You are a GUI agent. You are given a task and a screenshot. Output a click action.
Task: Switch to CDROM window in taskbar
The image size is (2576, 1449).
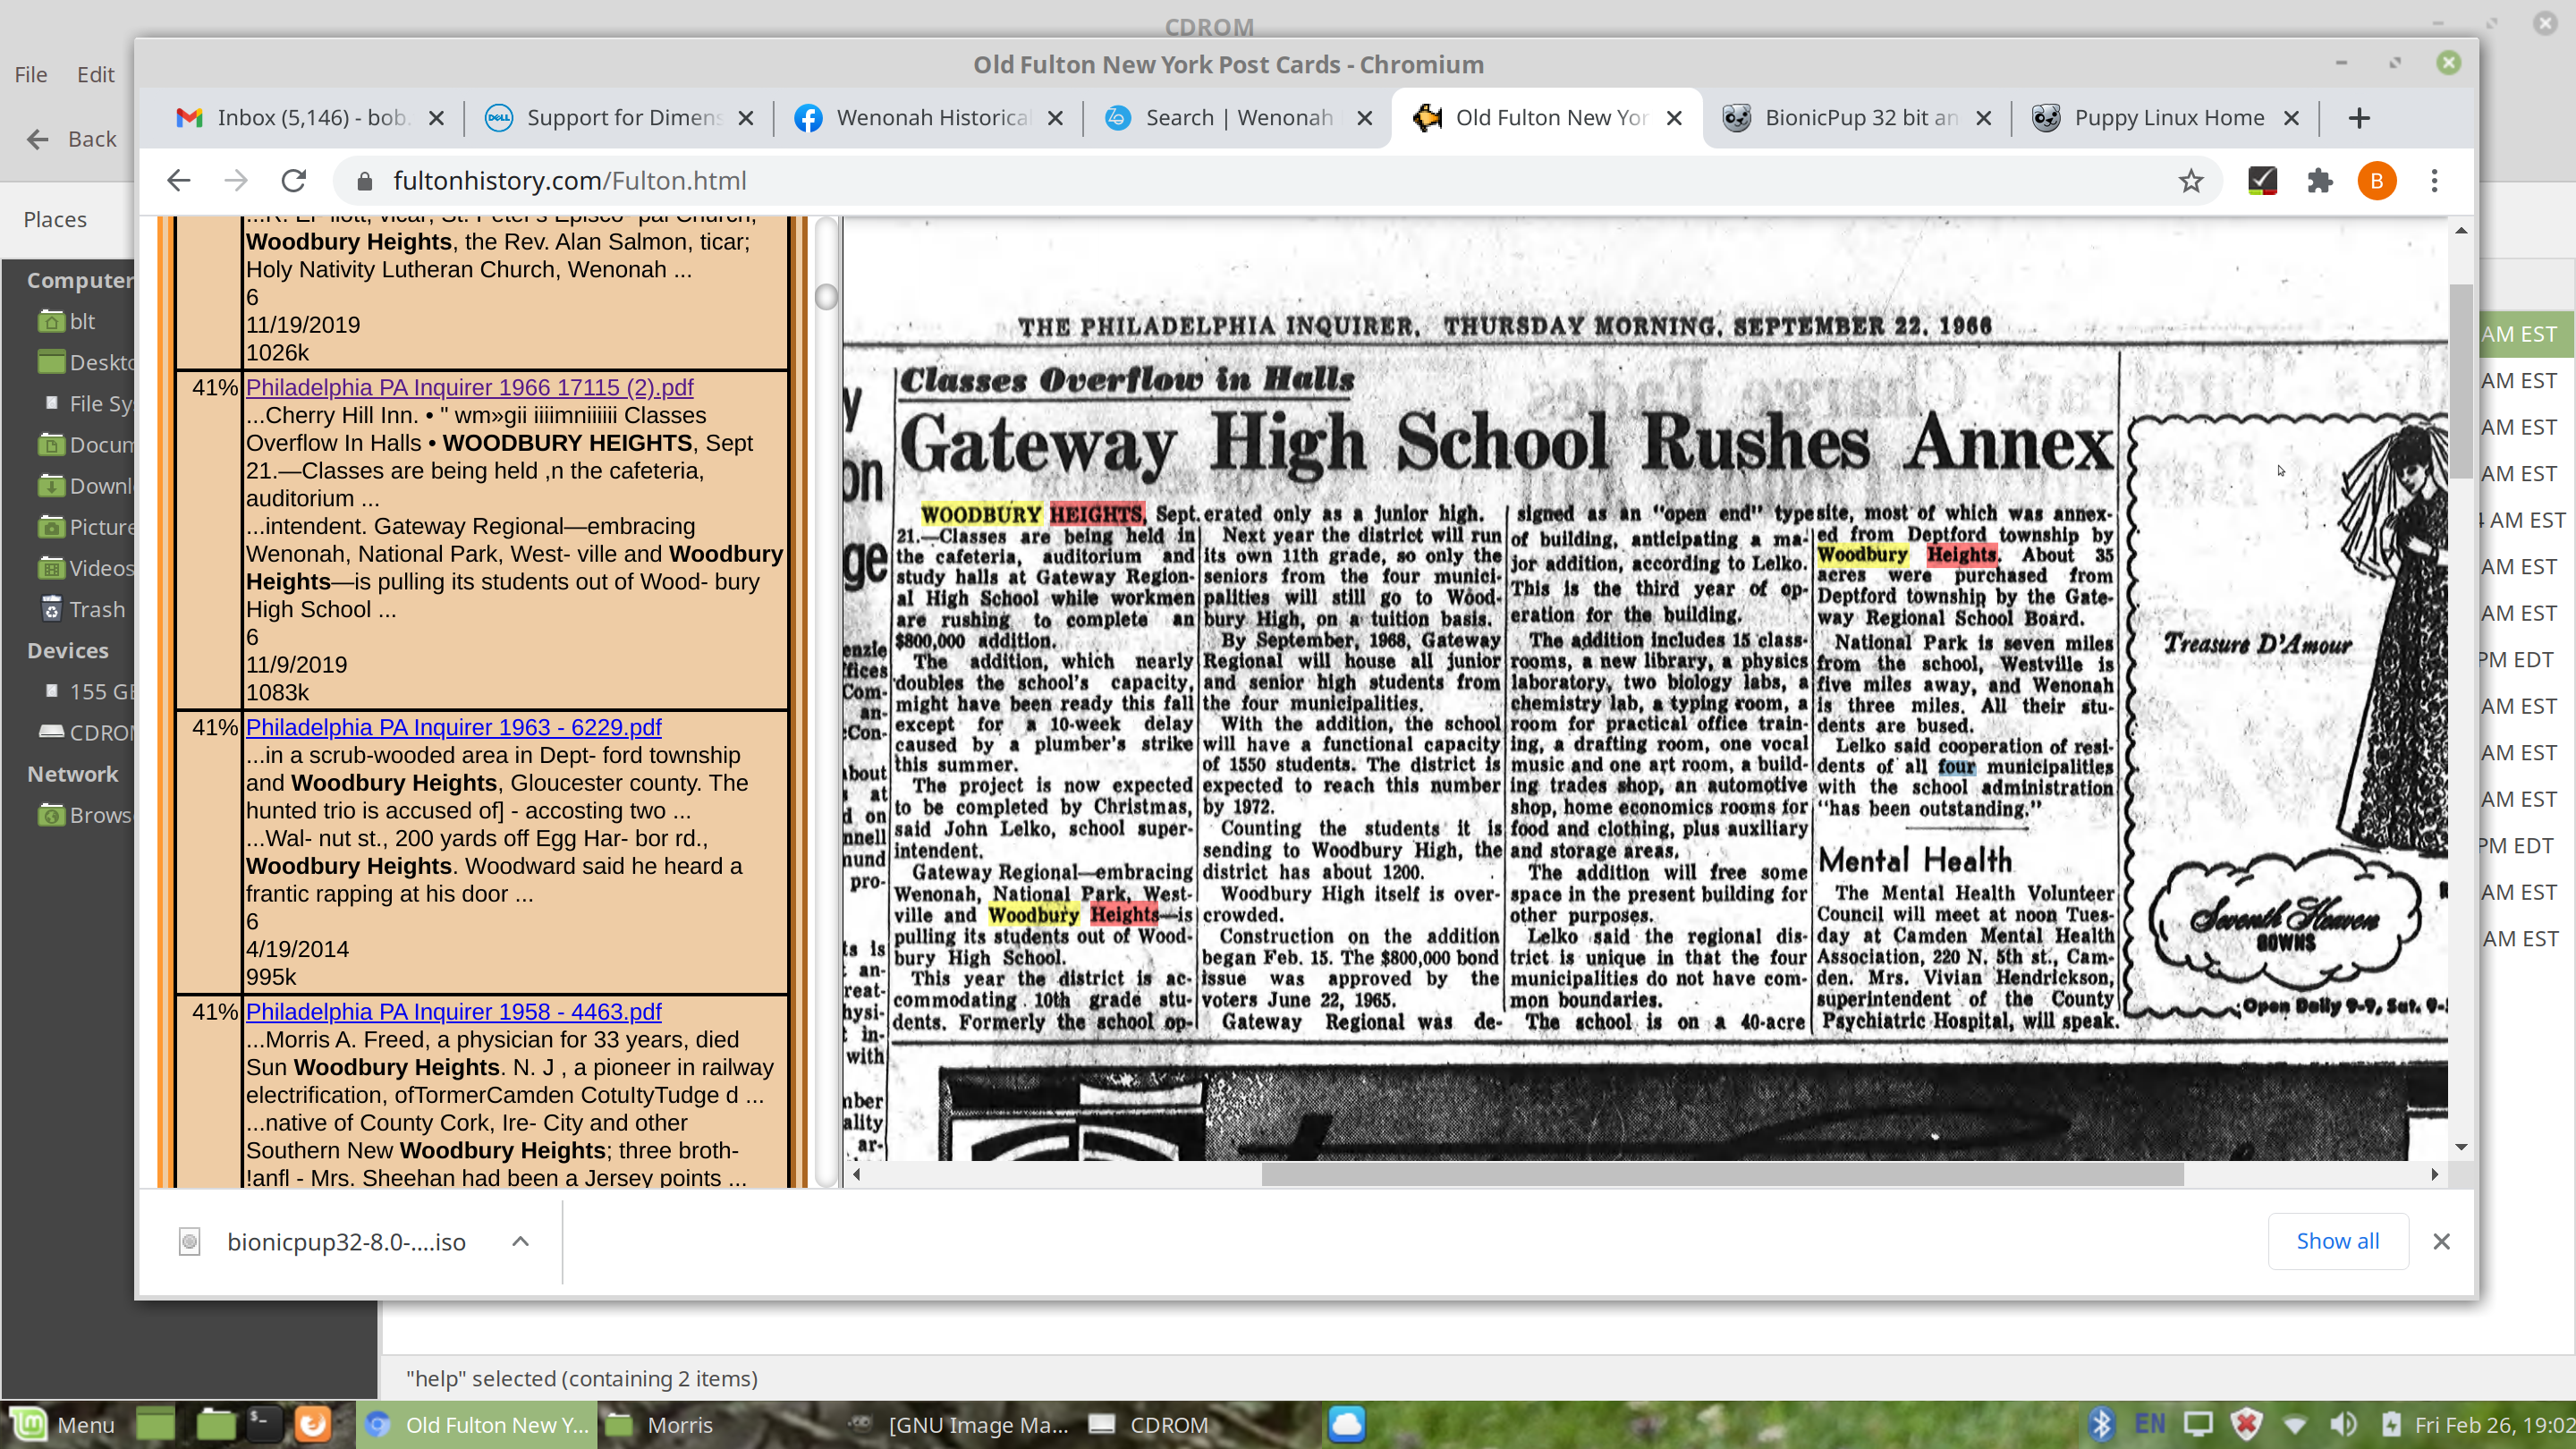tap(1150, 1424)
